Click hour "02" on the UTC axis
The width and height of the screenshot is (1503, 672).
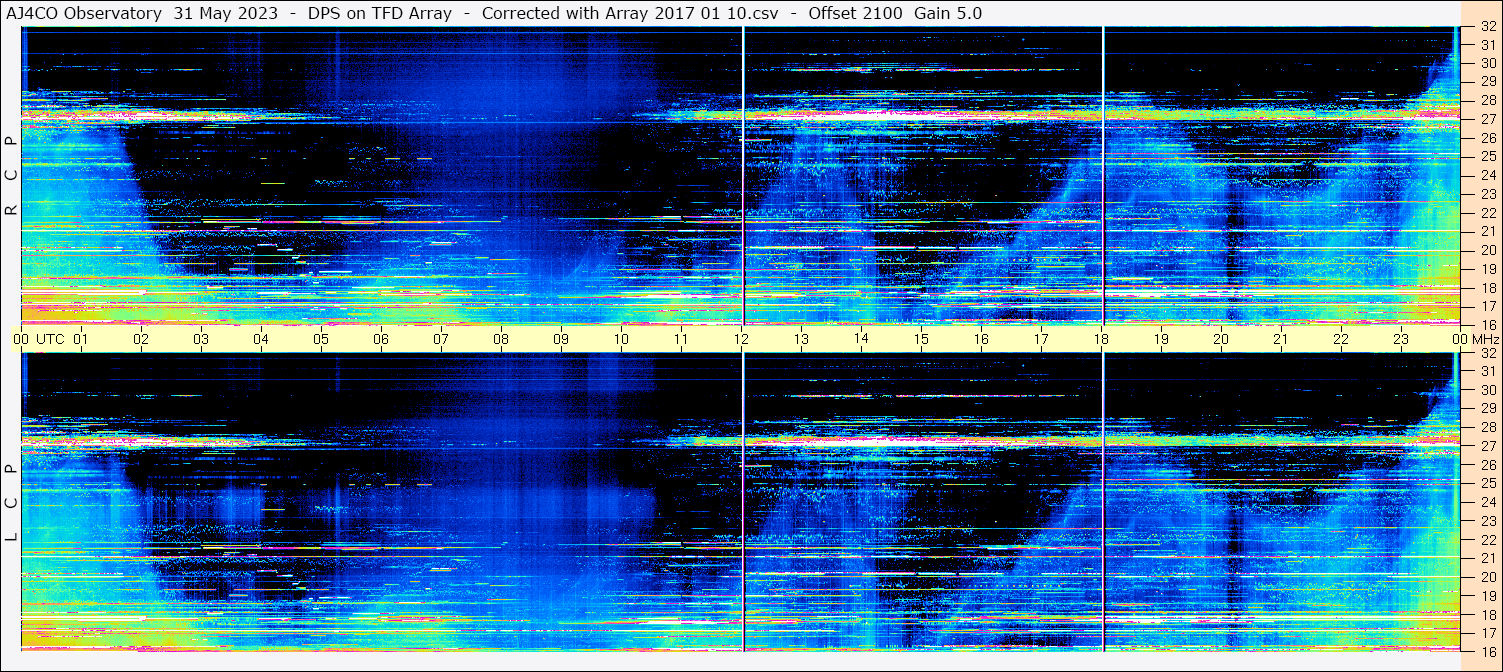[141, 339]
